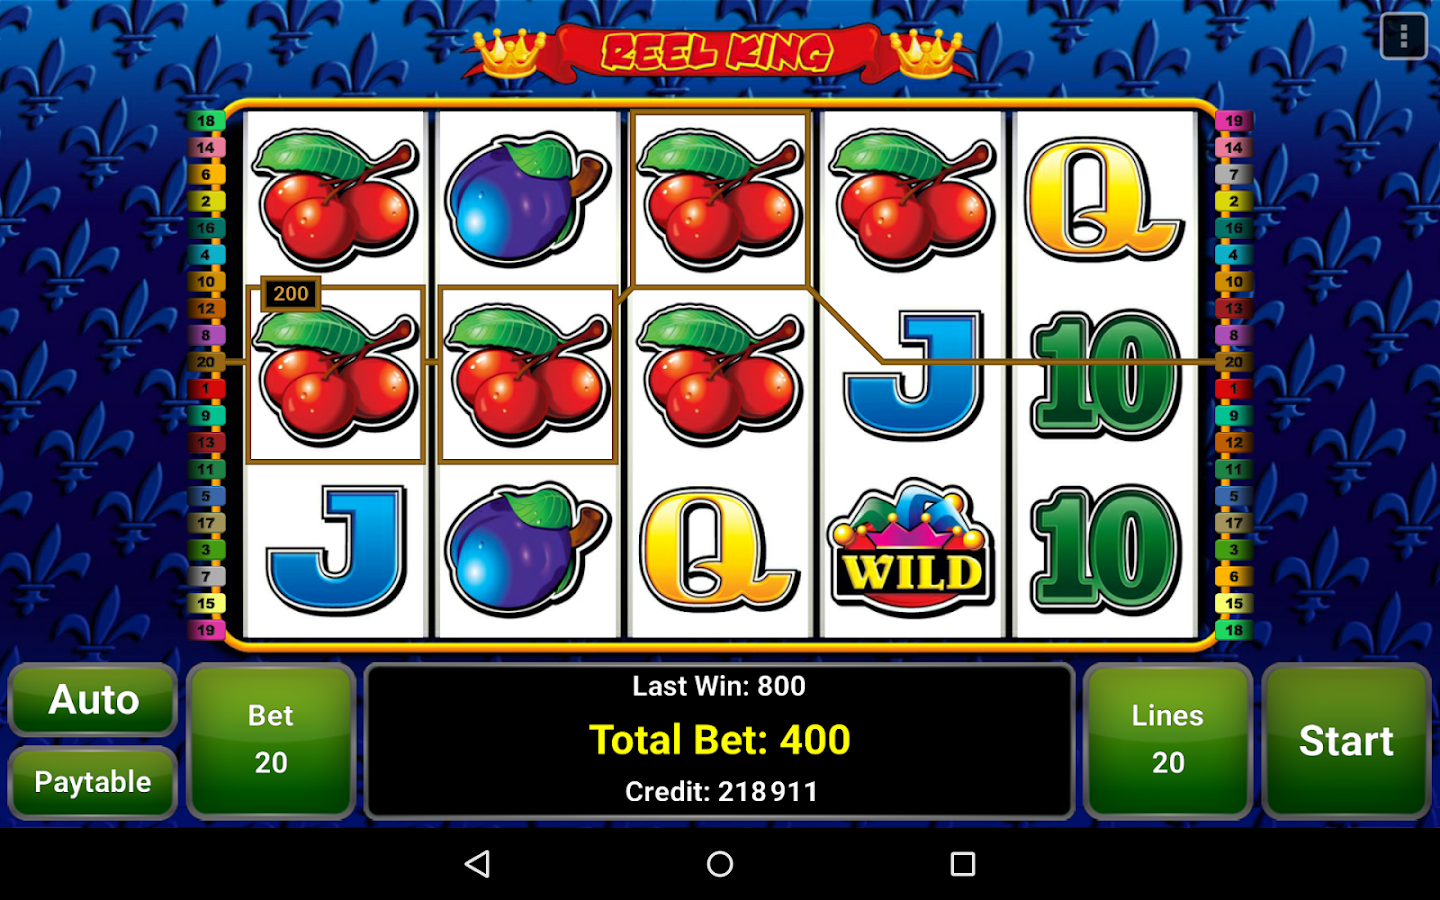Tap the 200 win amount label

[291, 294]
